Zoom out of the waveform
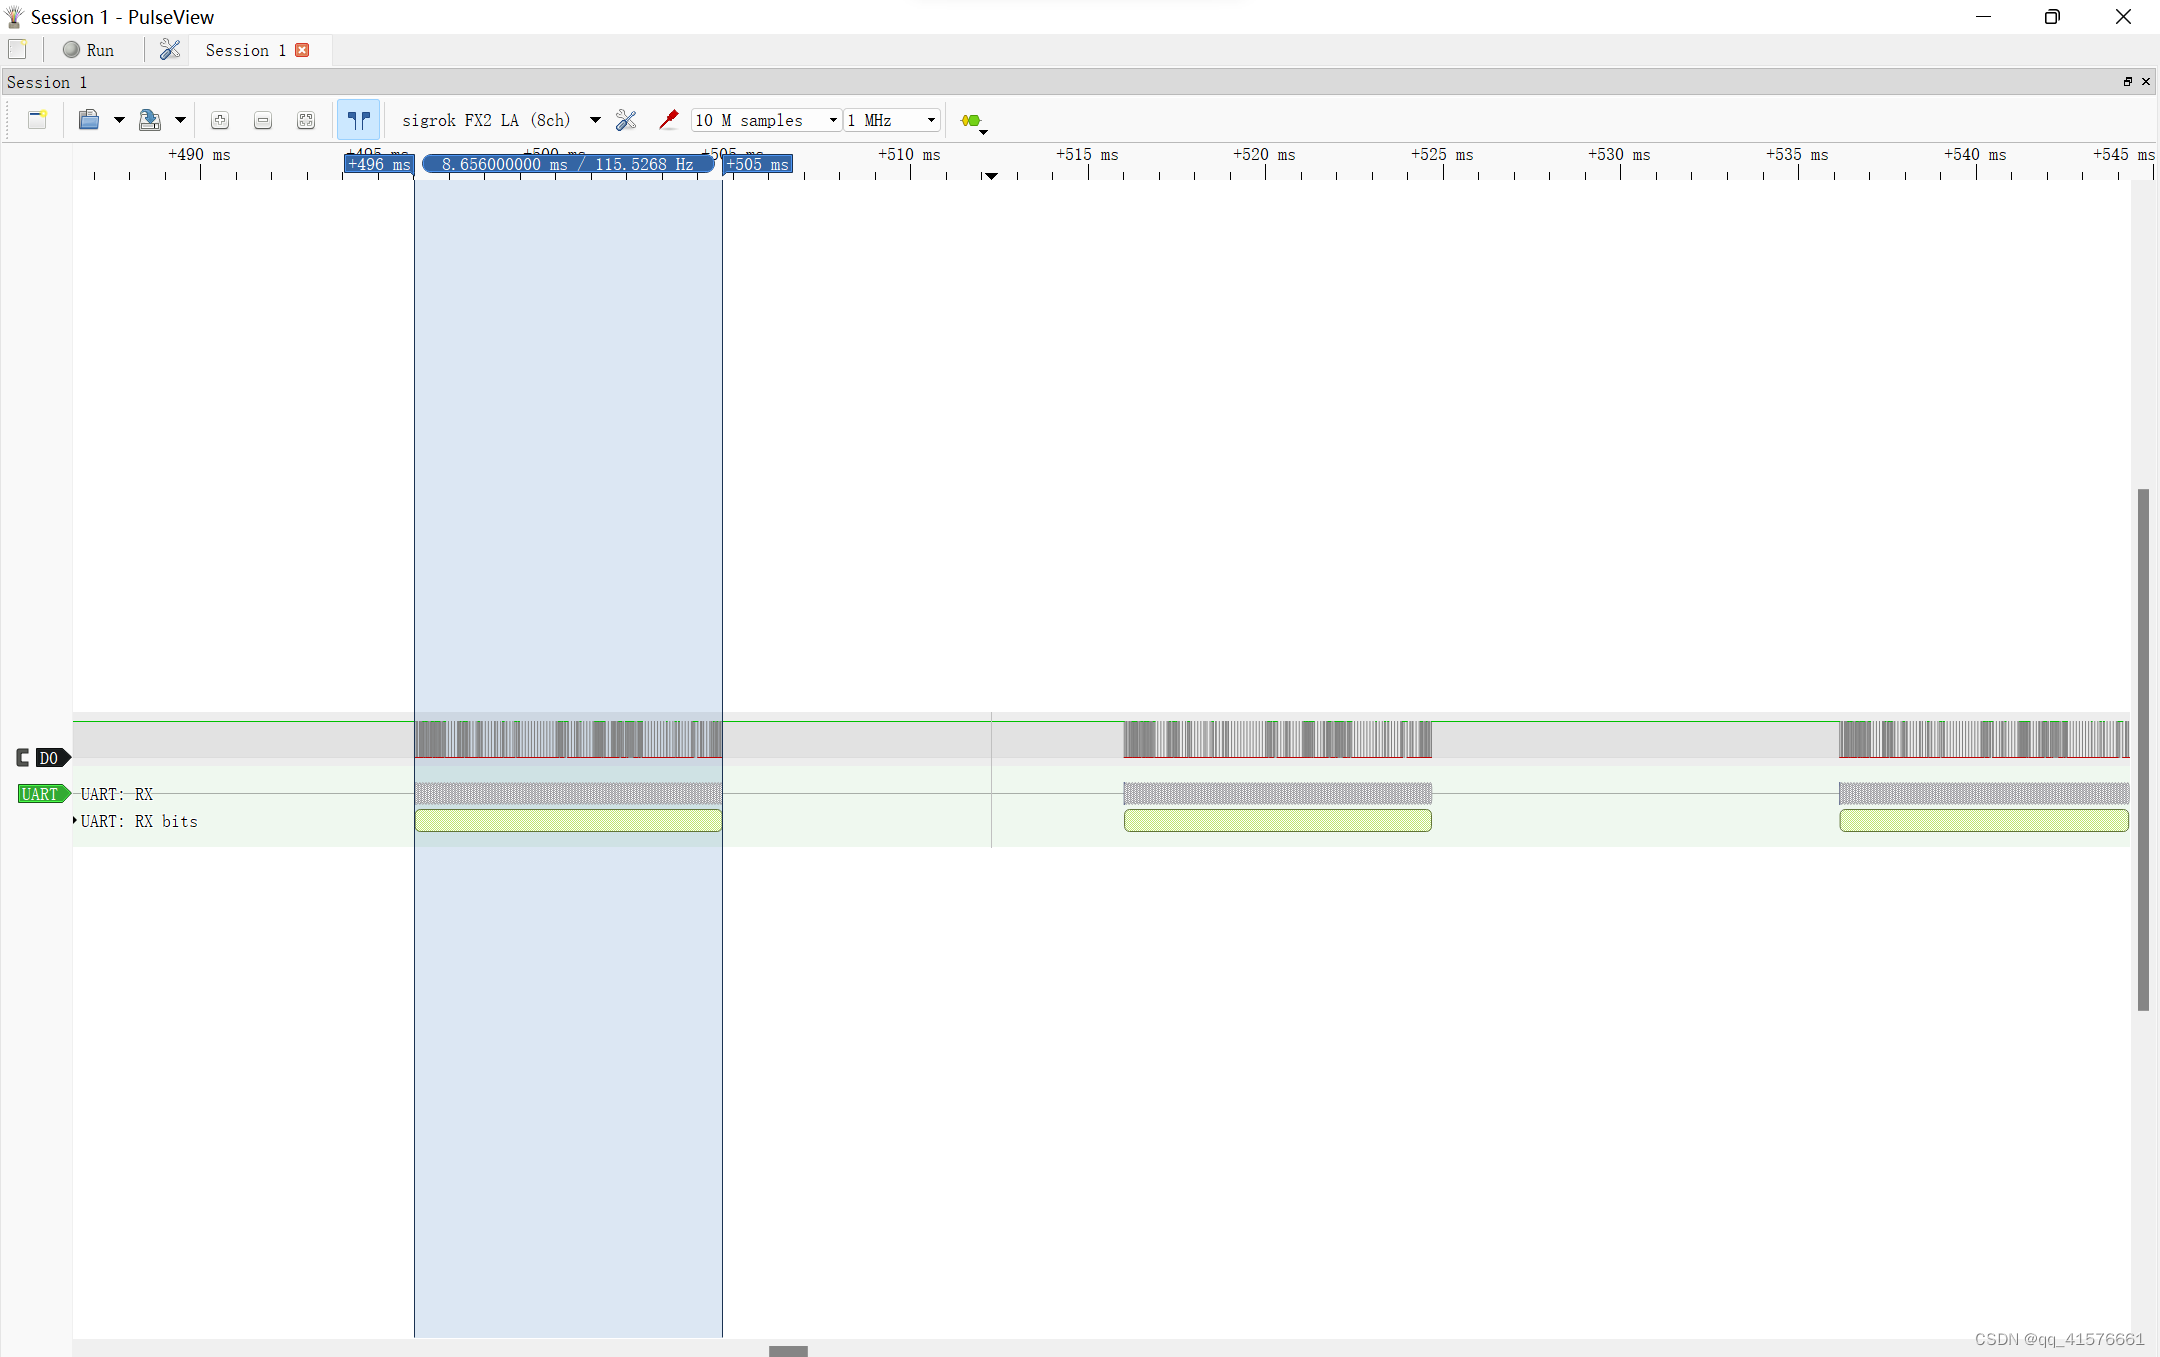Viewport: 2160px width, 1357px height. 262,120
